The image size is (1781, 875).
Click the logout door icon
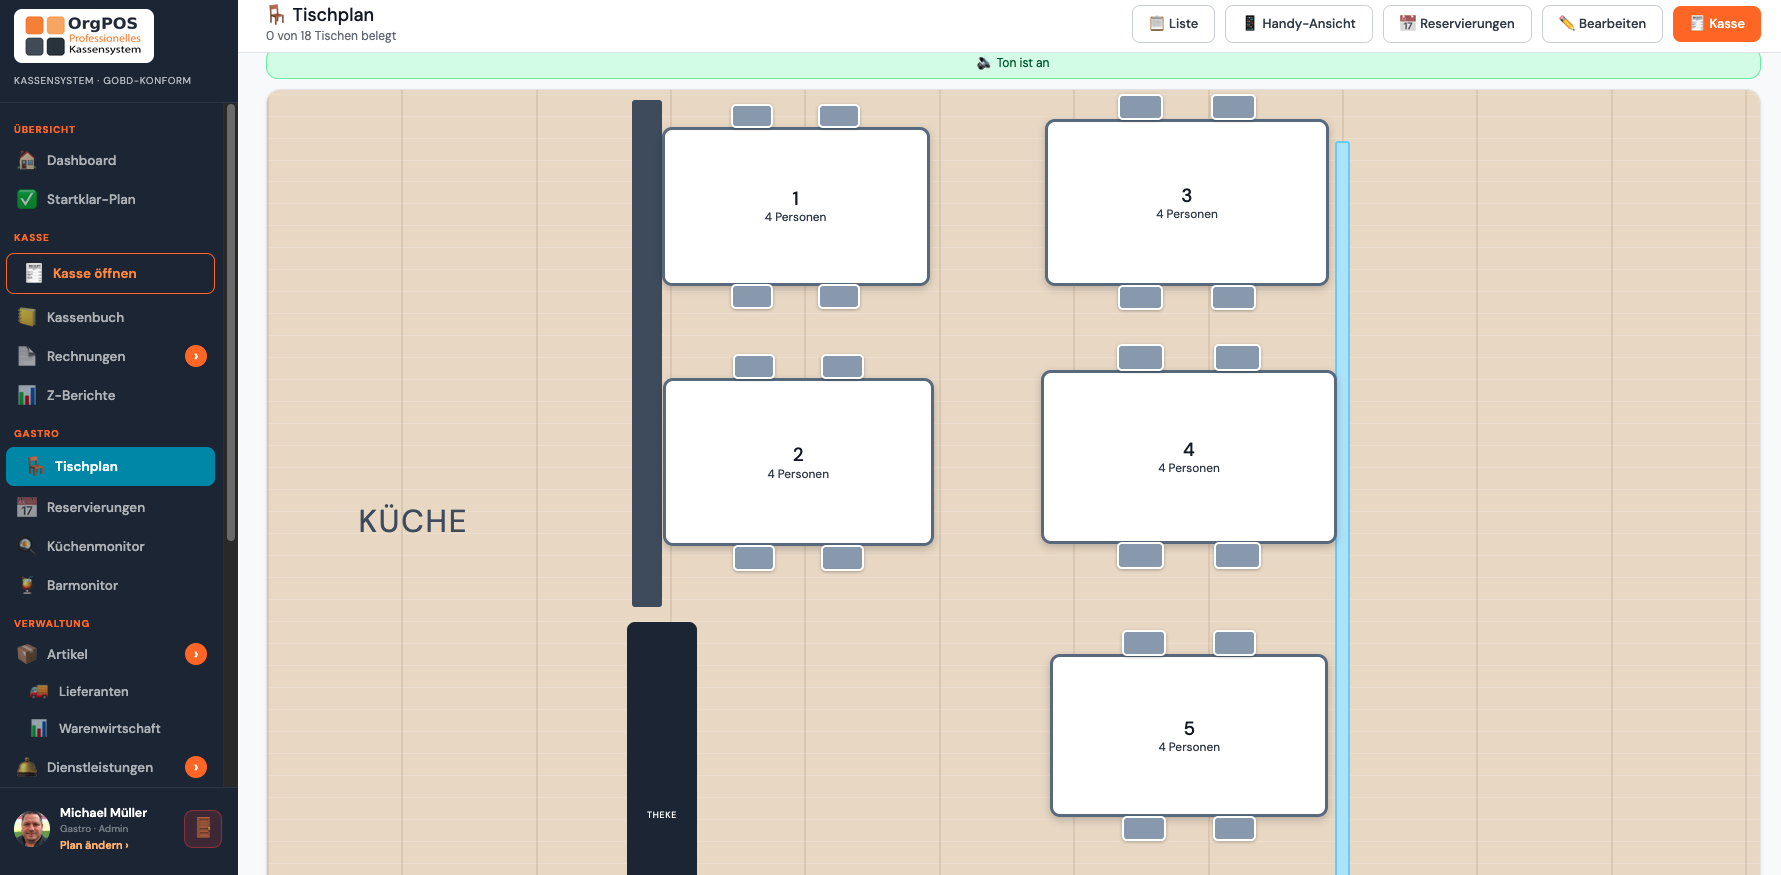click(x=203, y=829)
